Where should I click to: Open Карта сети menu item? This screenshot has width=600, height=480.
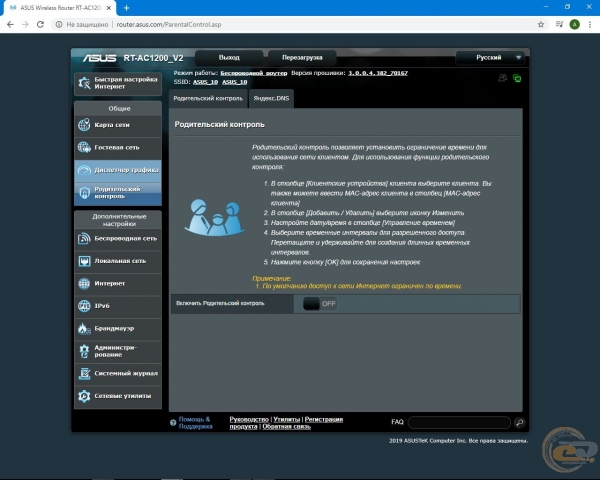pyautogui.click(x=118, y=125)
